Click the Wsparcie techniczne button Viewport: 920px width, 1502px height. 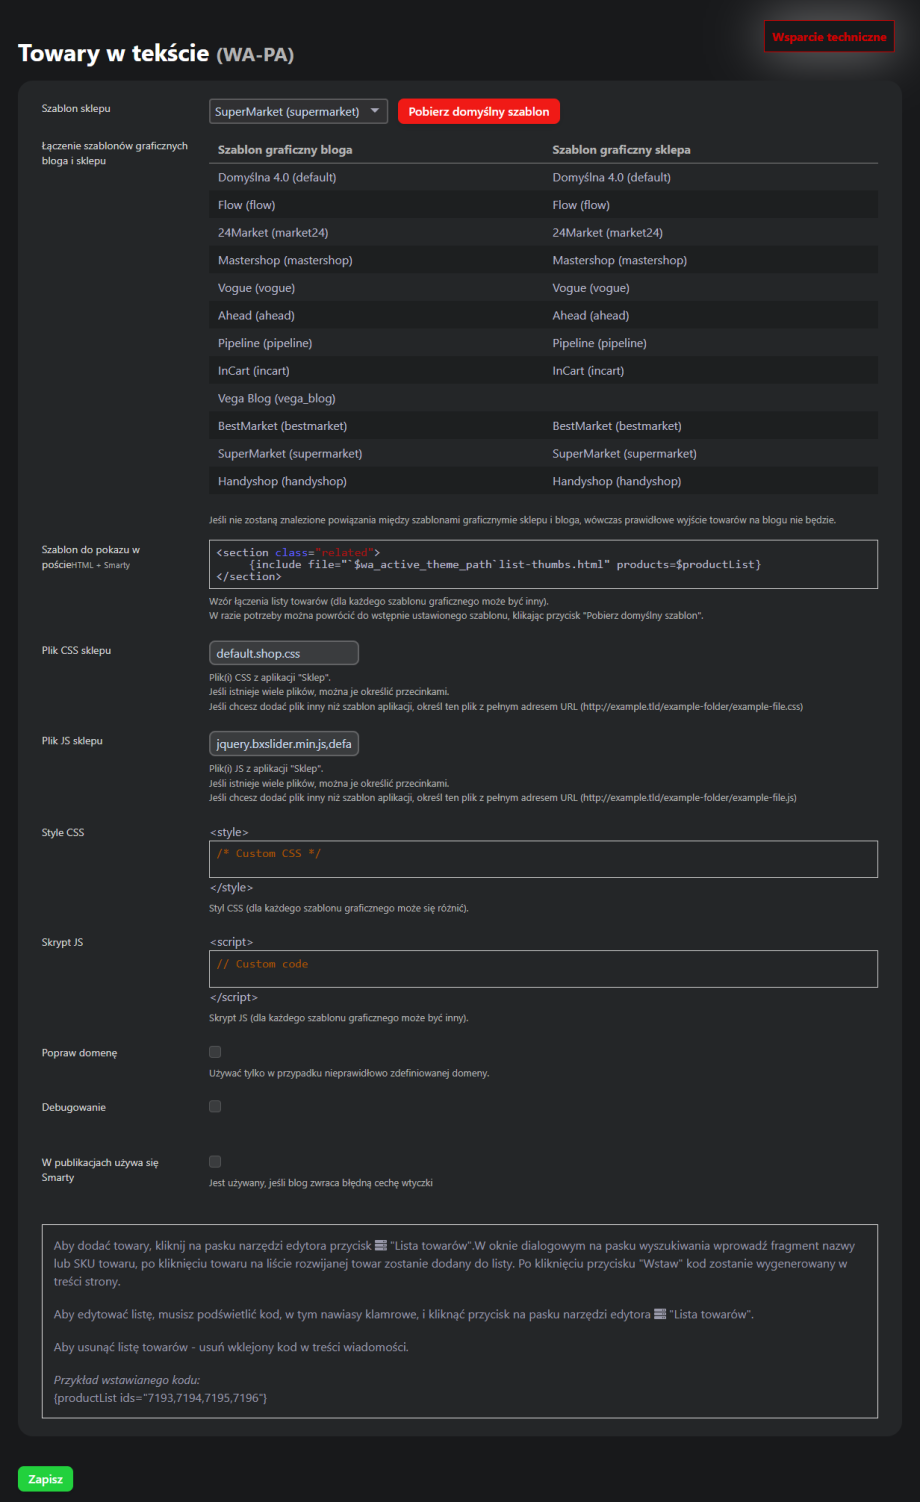point(828,37)
